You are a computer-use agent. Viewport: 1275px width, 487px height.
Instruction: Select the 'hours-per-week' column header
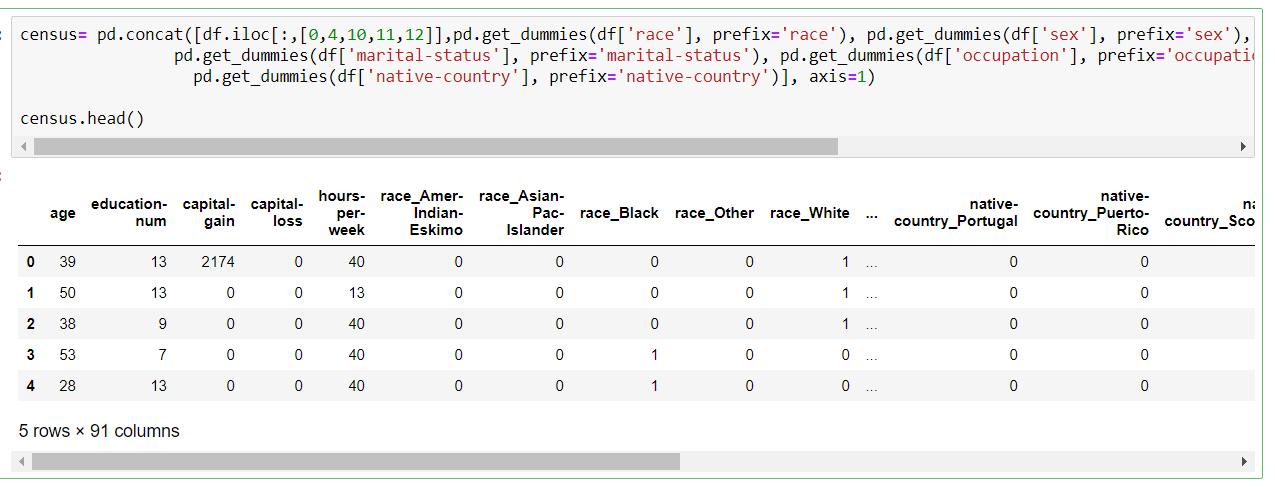[x=342, y=212]
